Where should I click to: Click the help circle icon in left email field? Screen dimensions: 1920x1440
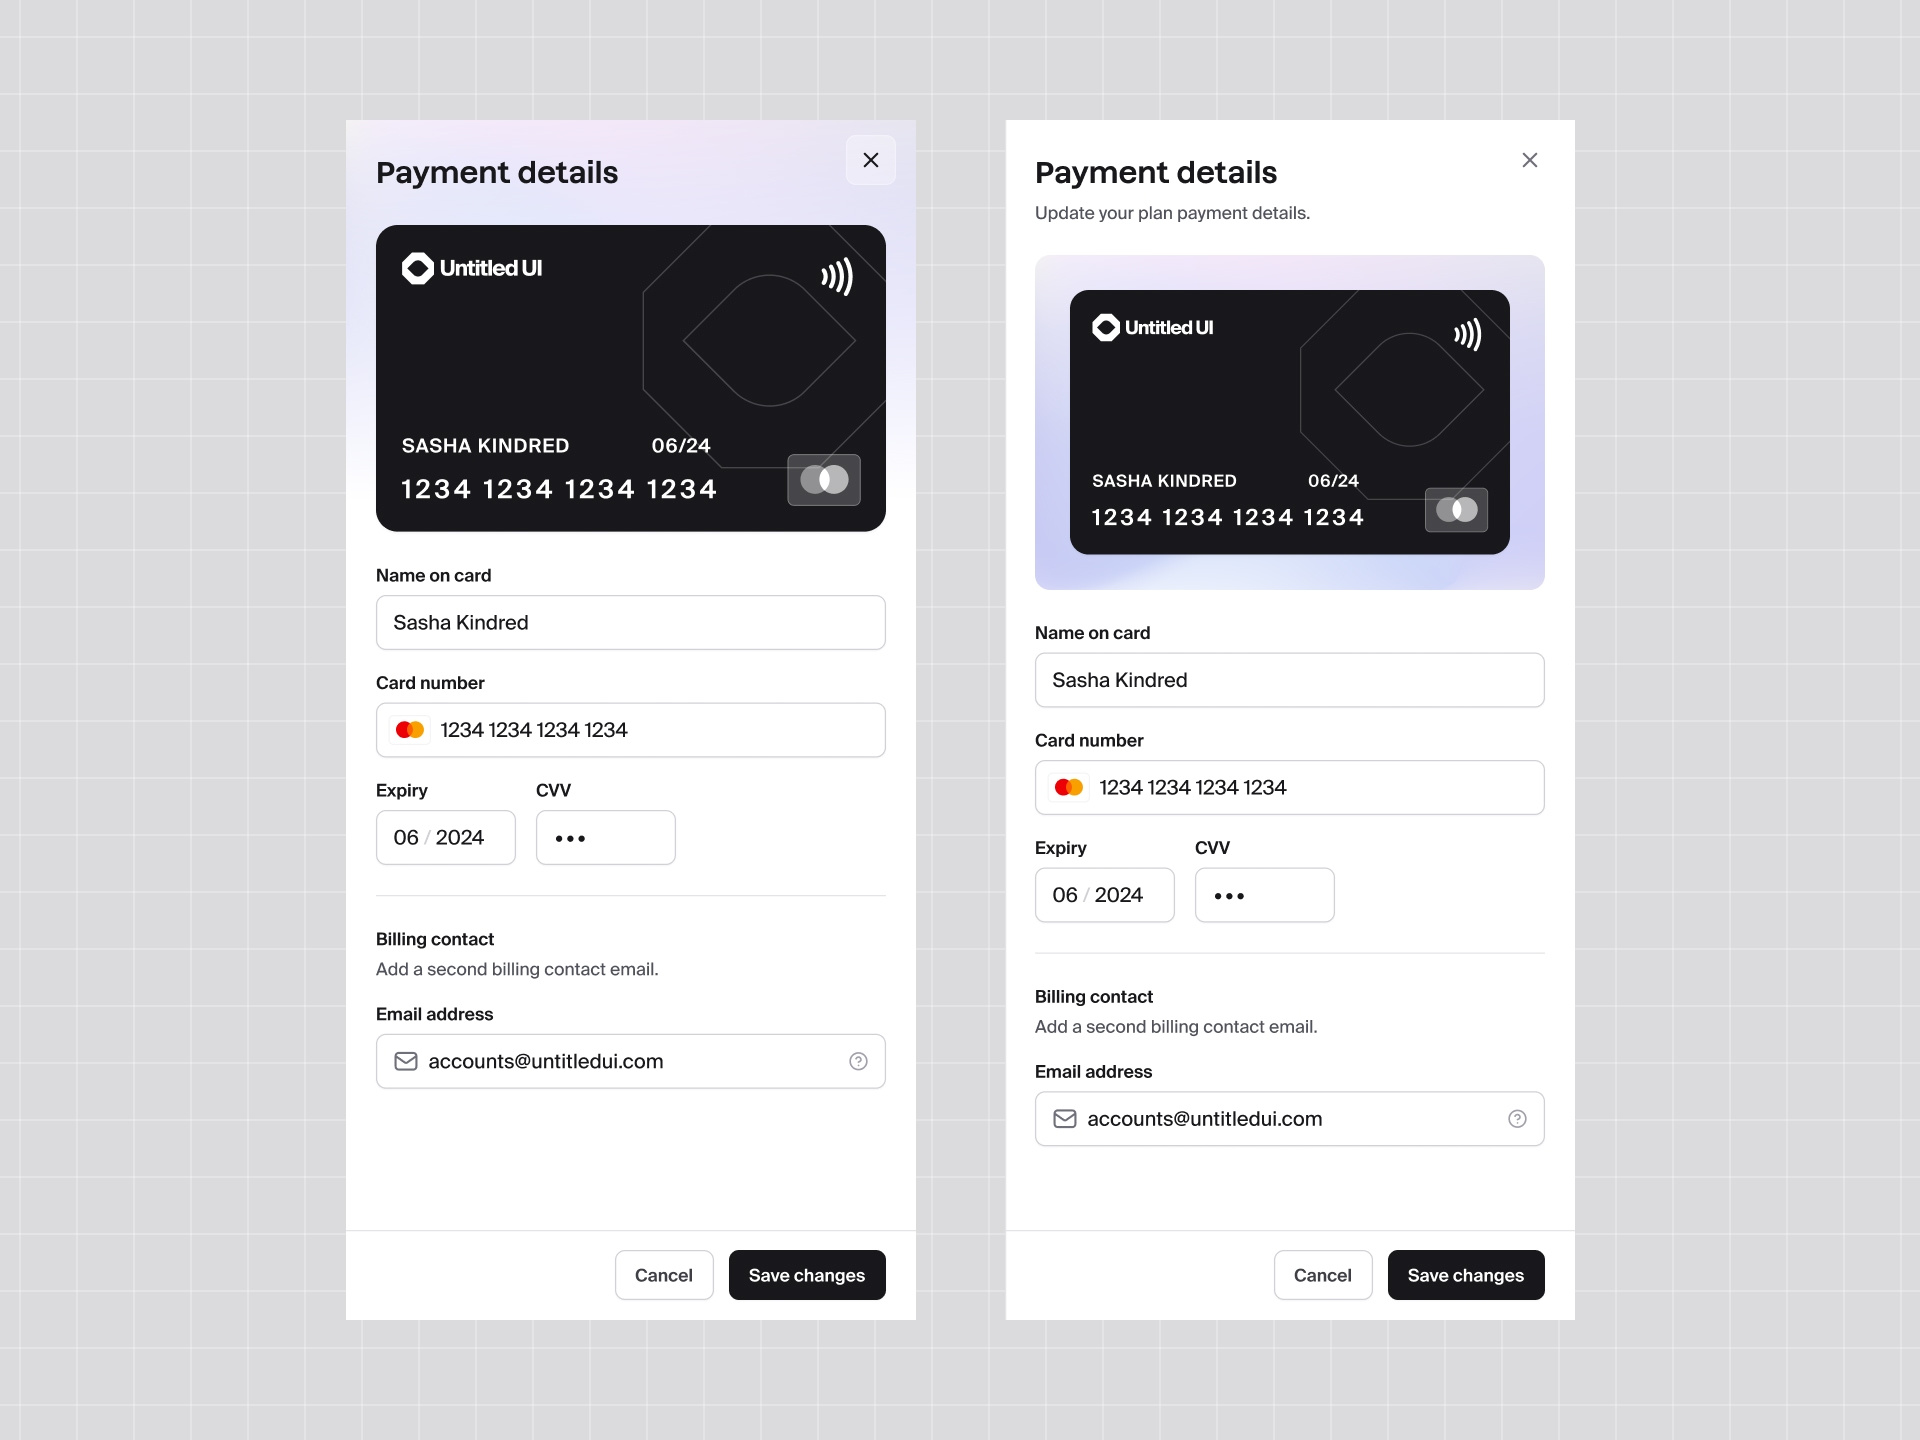[859, 1060]
